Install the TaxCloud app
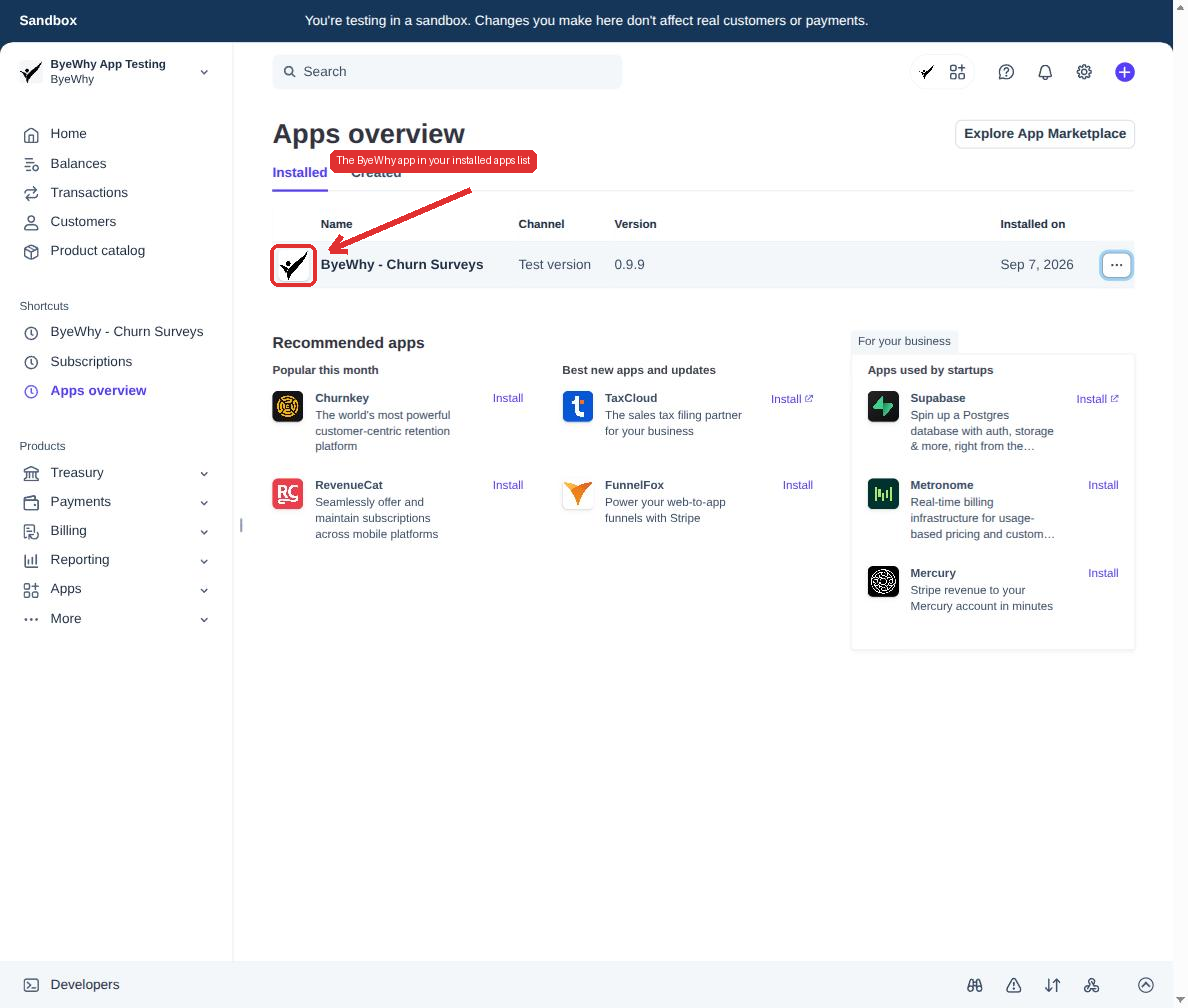Screen dimensions: 1188x1008 pyautogui.click(x=792, y=399)
